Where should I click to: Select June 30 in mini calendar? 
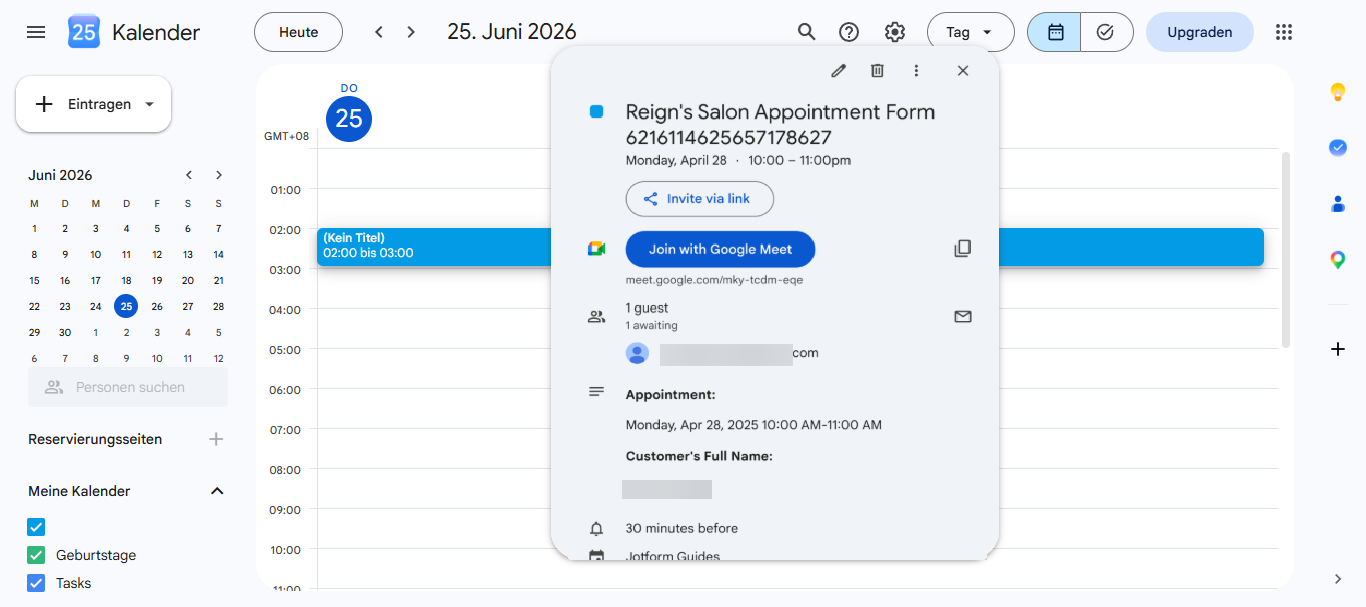click(x=65, y=332)
